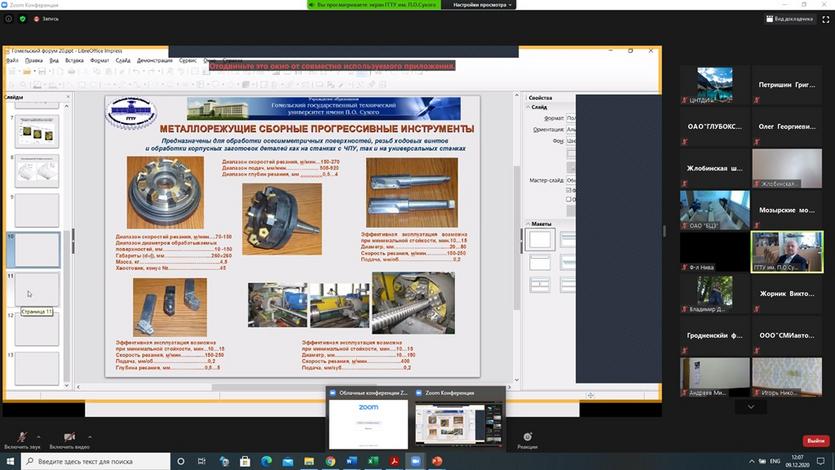Select slide 12 thumbnail in Слайды panel
835x470 pixels.
pyautogui.click(x=37, y=328)
